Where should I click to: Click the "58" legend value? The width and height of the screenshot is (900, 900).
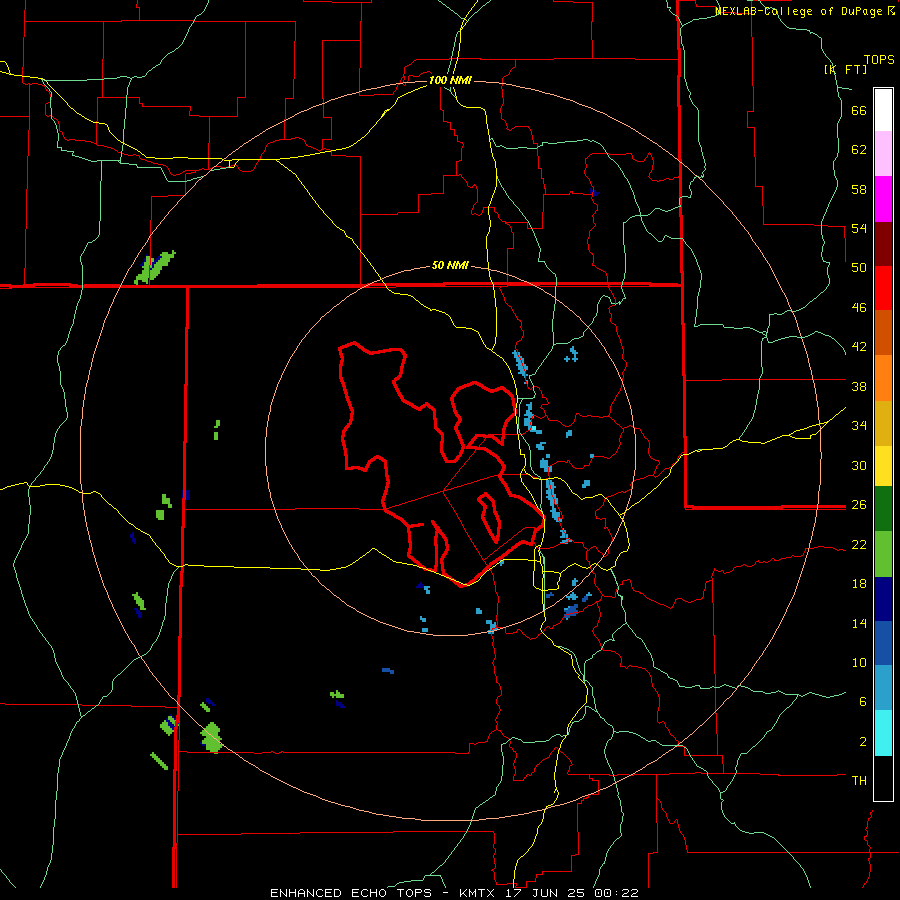(x=859, y=189)
